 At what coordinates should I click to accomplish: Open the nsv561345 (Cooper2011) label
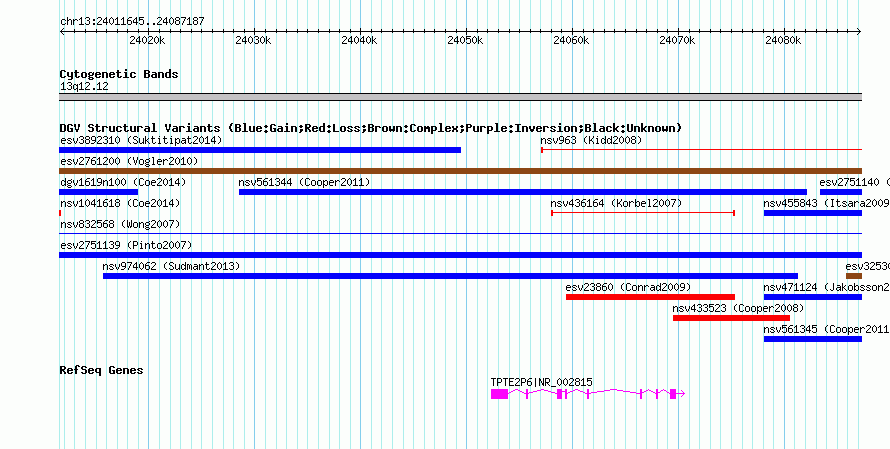(826, 329)
